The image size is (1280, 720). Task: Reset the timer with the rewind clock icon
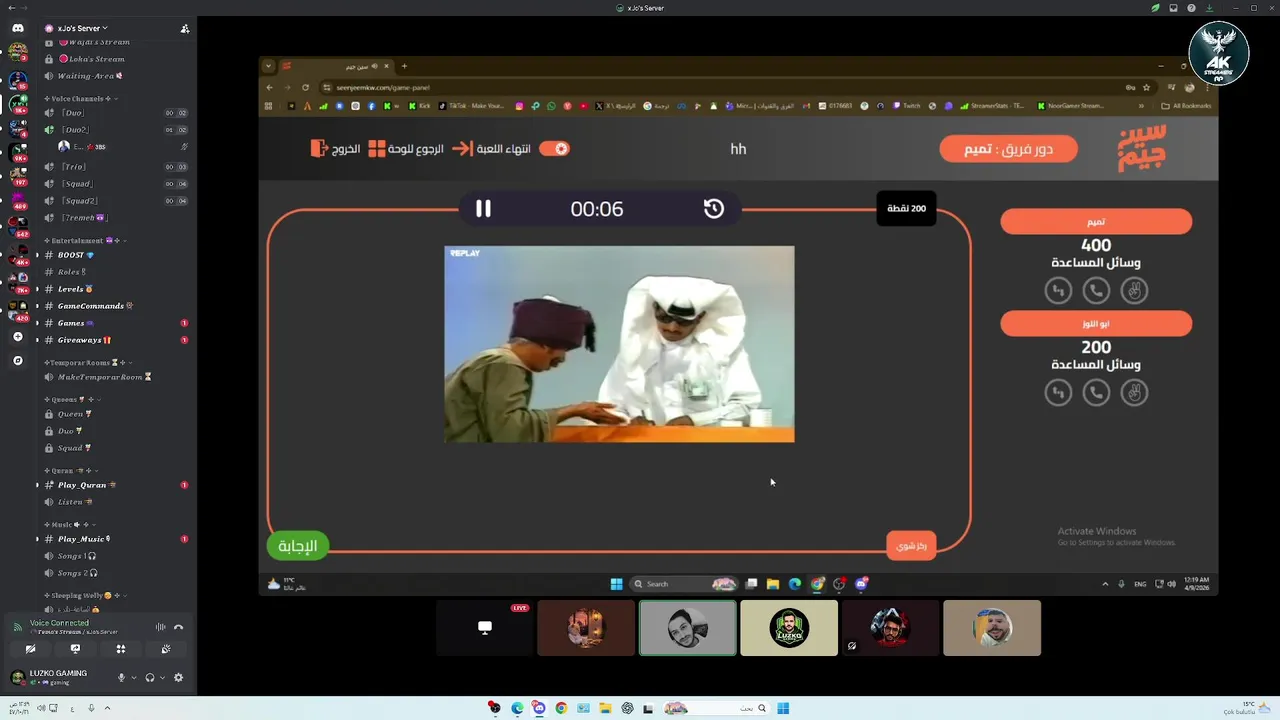(x=713, y=208)
